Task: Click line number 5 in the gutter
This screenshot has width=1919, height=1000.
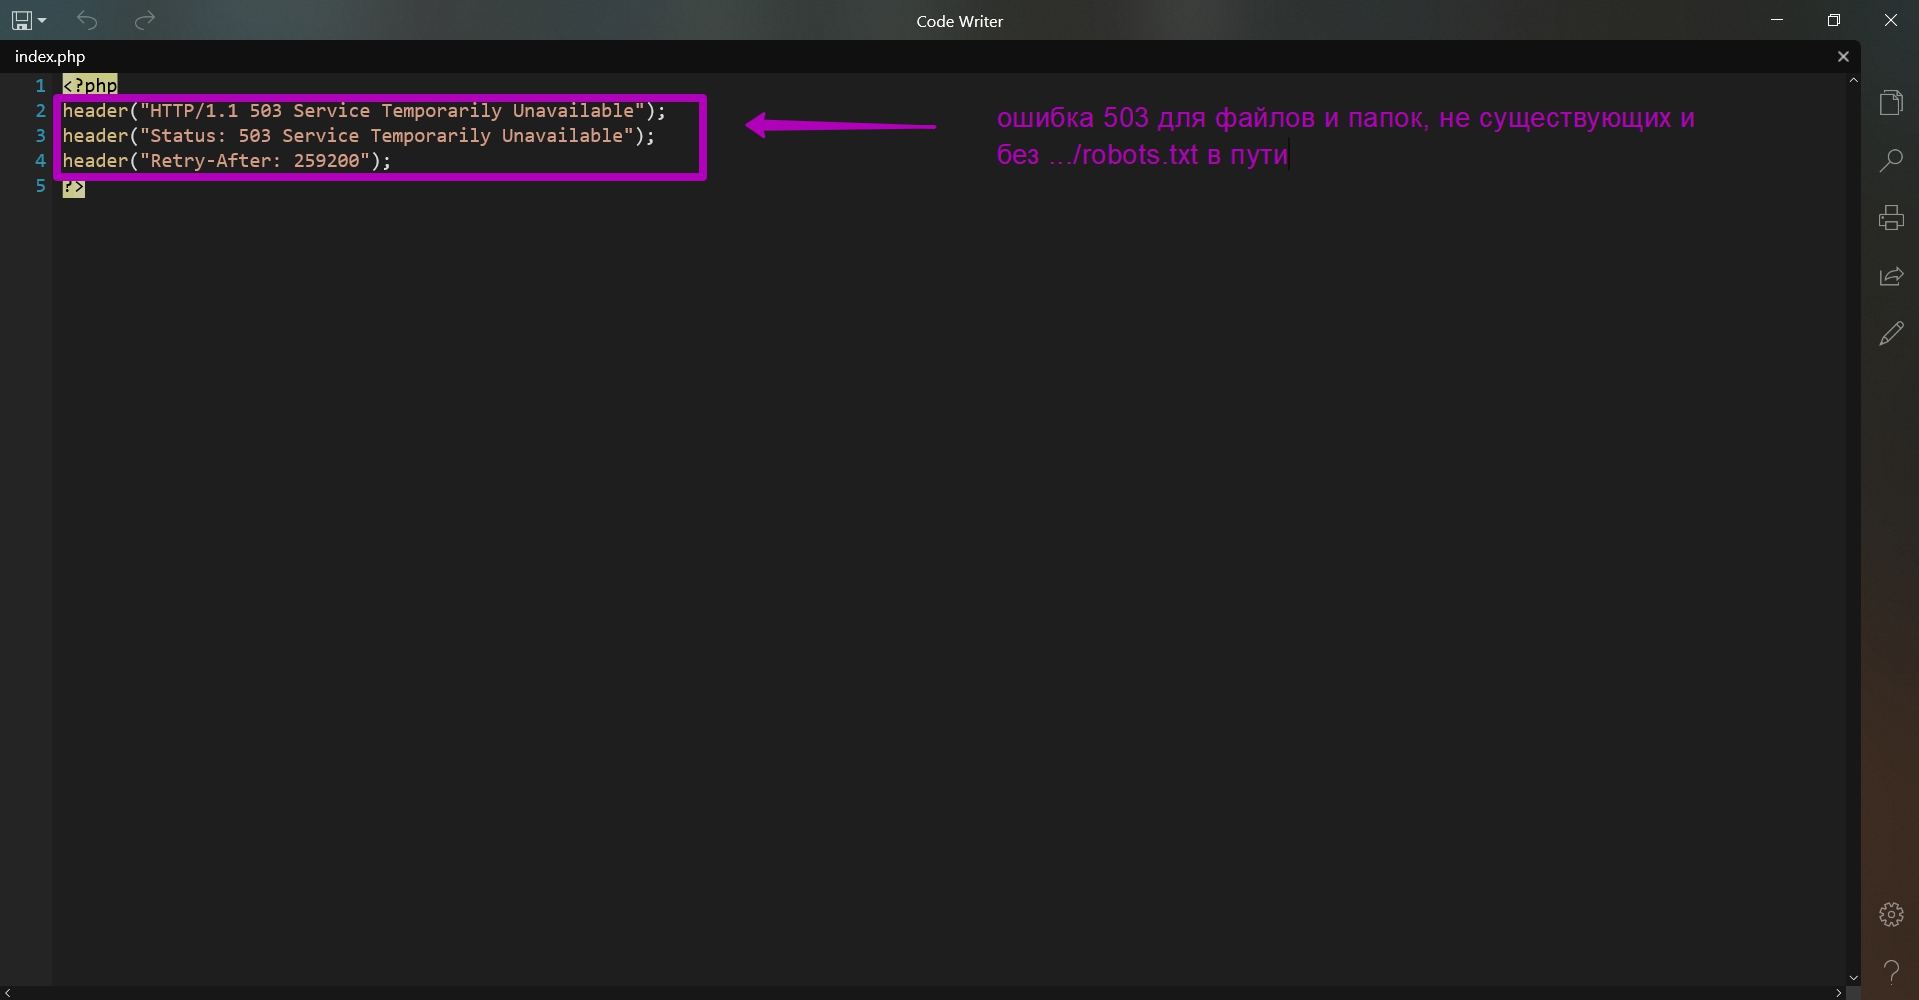Action: click(41, 186)
